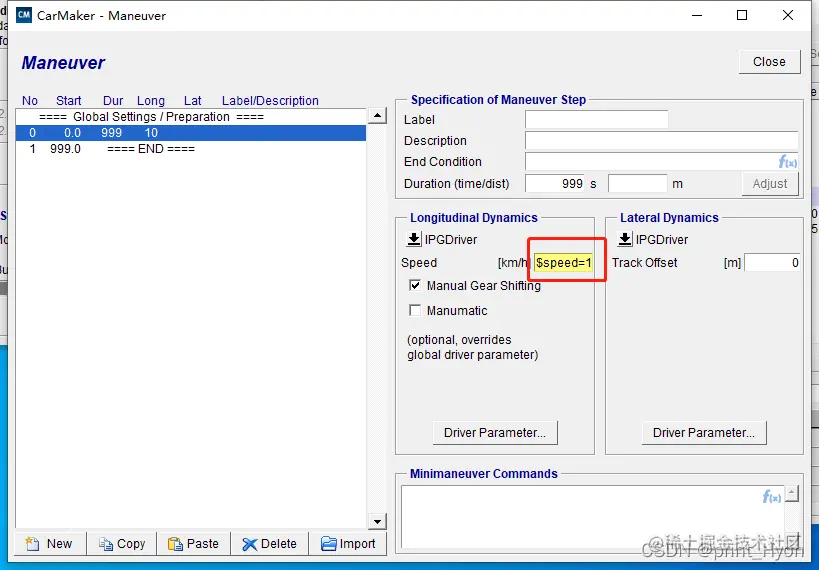Image resolution: width=819 pixels, height=570 pixels.
Task: Open Longitudinal Dynamics IPGDriver selector arrow
Action: (414, 239)
